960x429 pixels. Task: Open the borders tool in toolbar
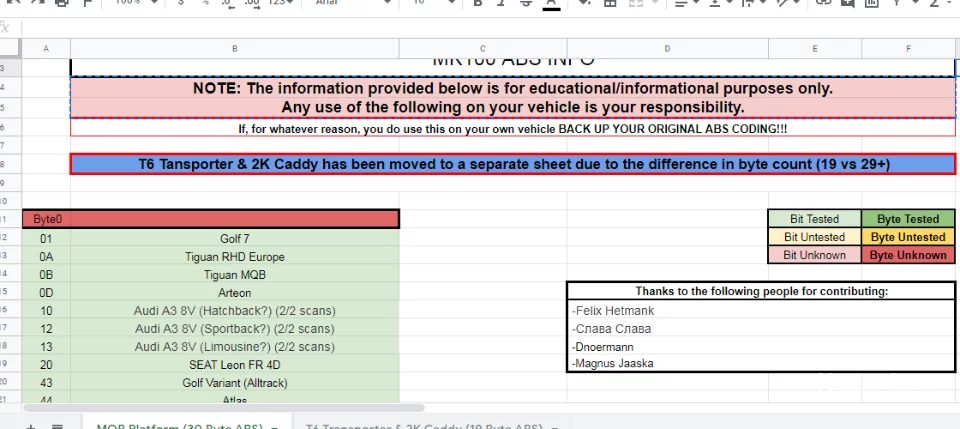coord(609,3)
